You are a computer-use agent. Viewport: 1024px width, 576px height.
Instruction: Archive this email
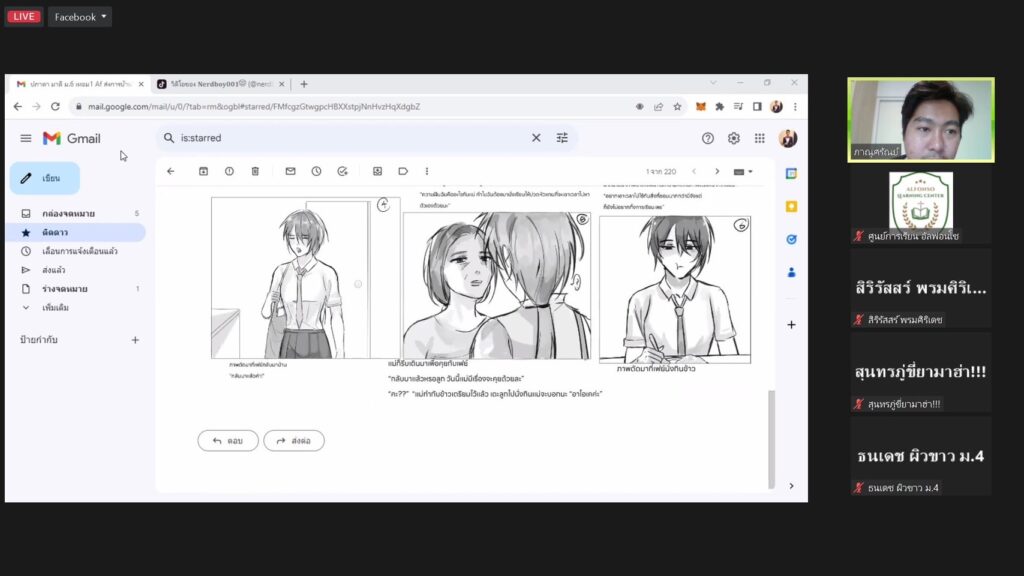203,171
